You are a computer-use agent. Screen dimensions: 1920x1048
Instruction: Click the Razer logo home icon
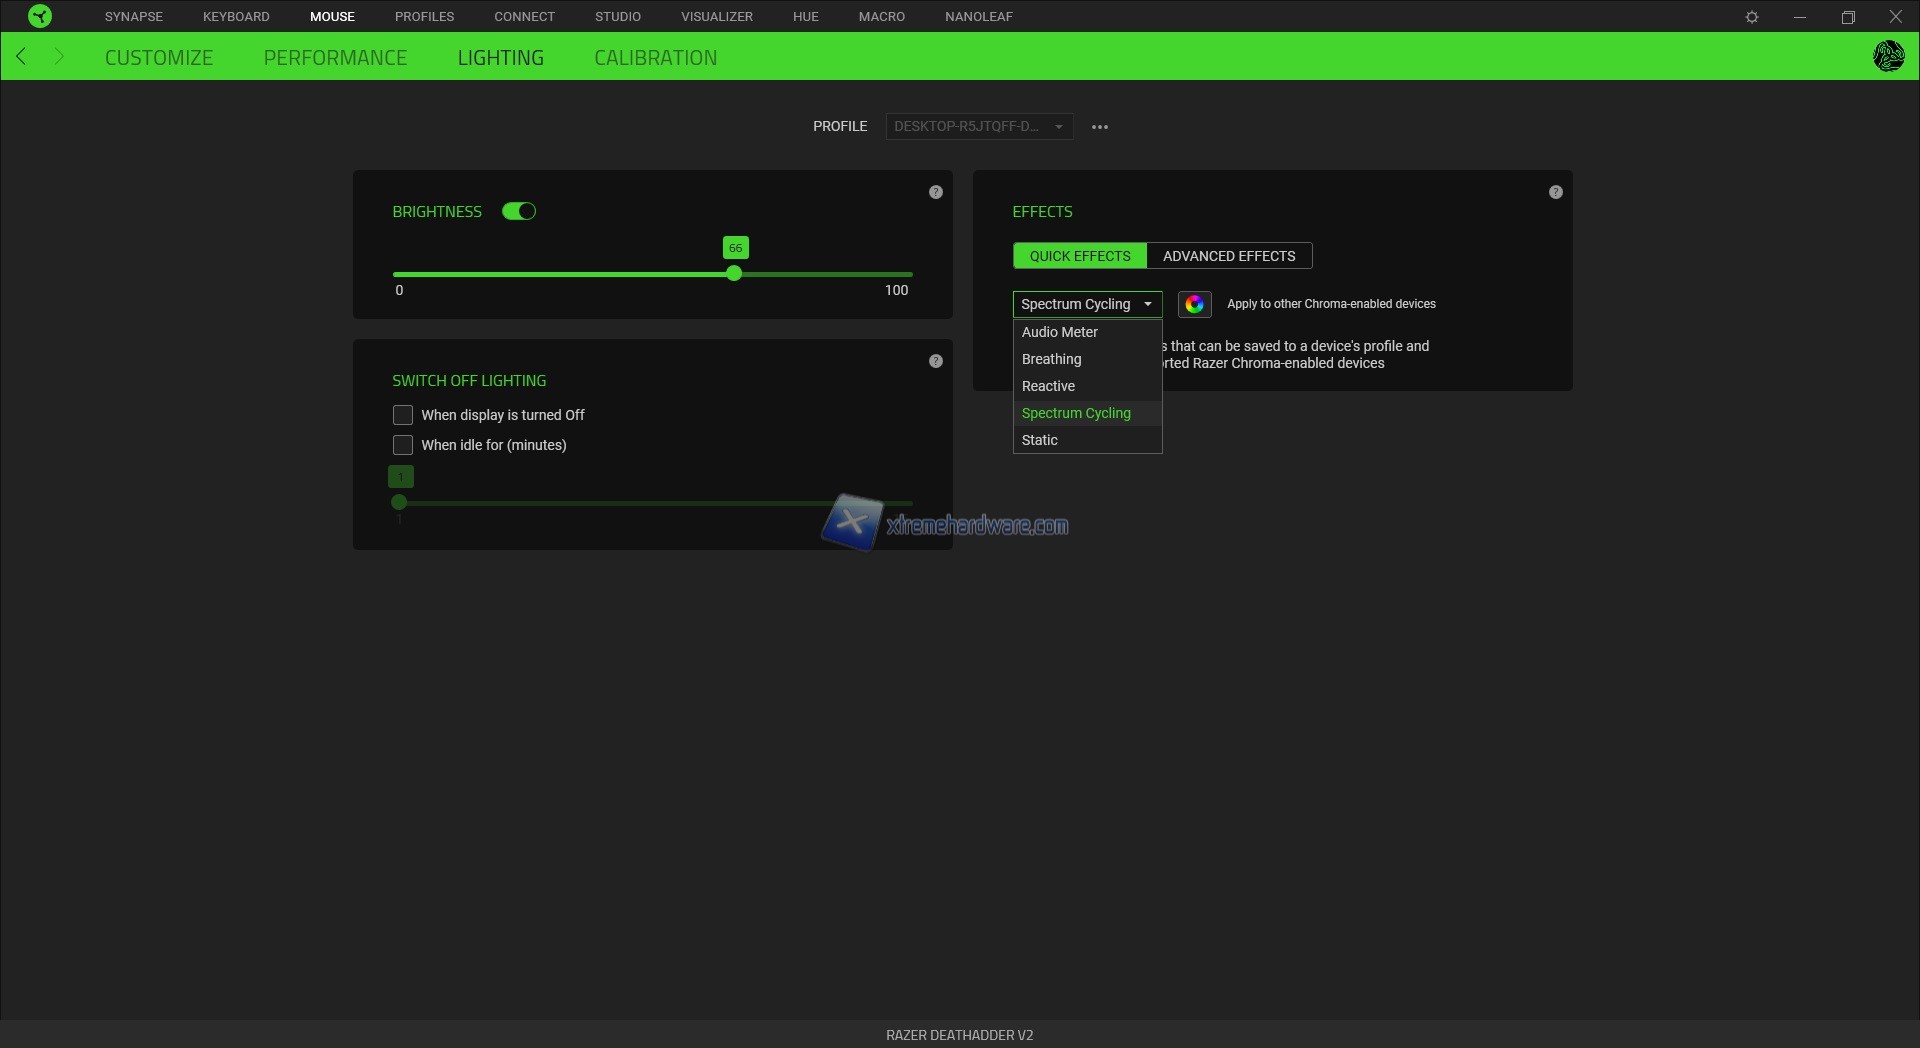click(39, 16)
